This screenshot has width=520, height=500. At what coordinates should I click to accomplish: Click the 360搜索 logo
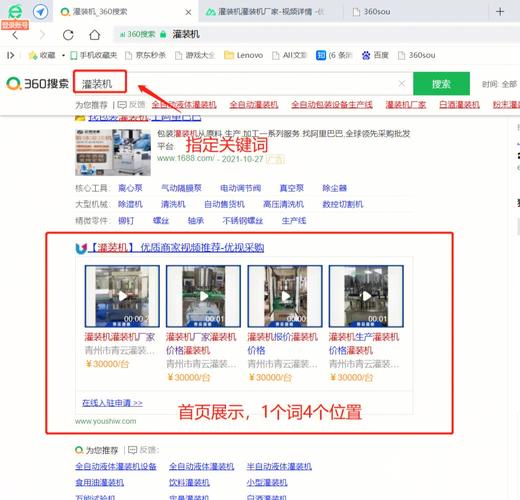coord(38,83)
